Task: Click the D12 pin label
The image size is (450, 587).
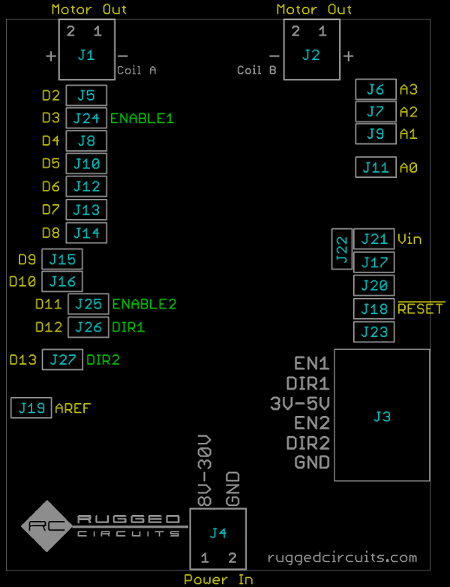Action: 49,328
